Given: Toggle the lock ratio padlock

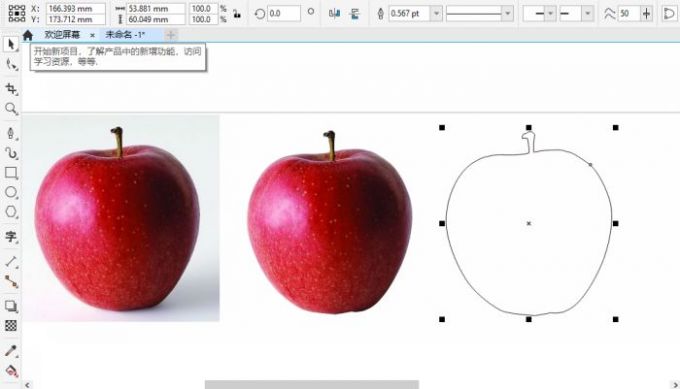Looking at the screenshot, I should tap(237, 13).
